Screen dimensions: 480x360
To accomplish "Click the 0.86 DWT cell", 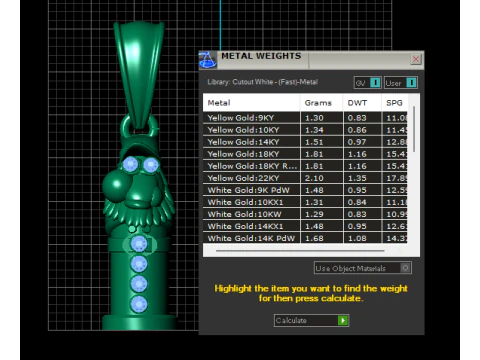I will point(362,130).
